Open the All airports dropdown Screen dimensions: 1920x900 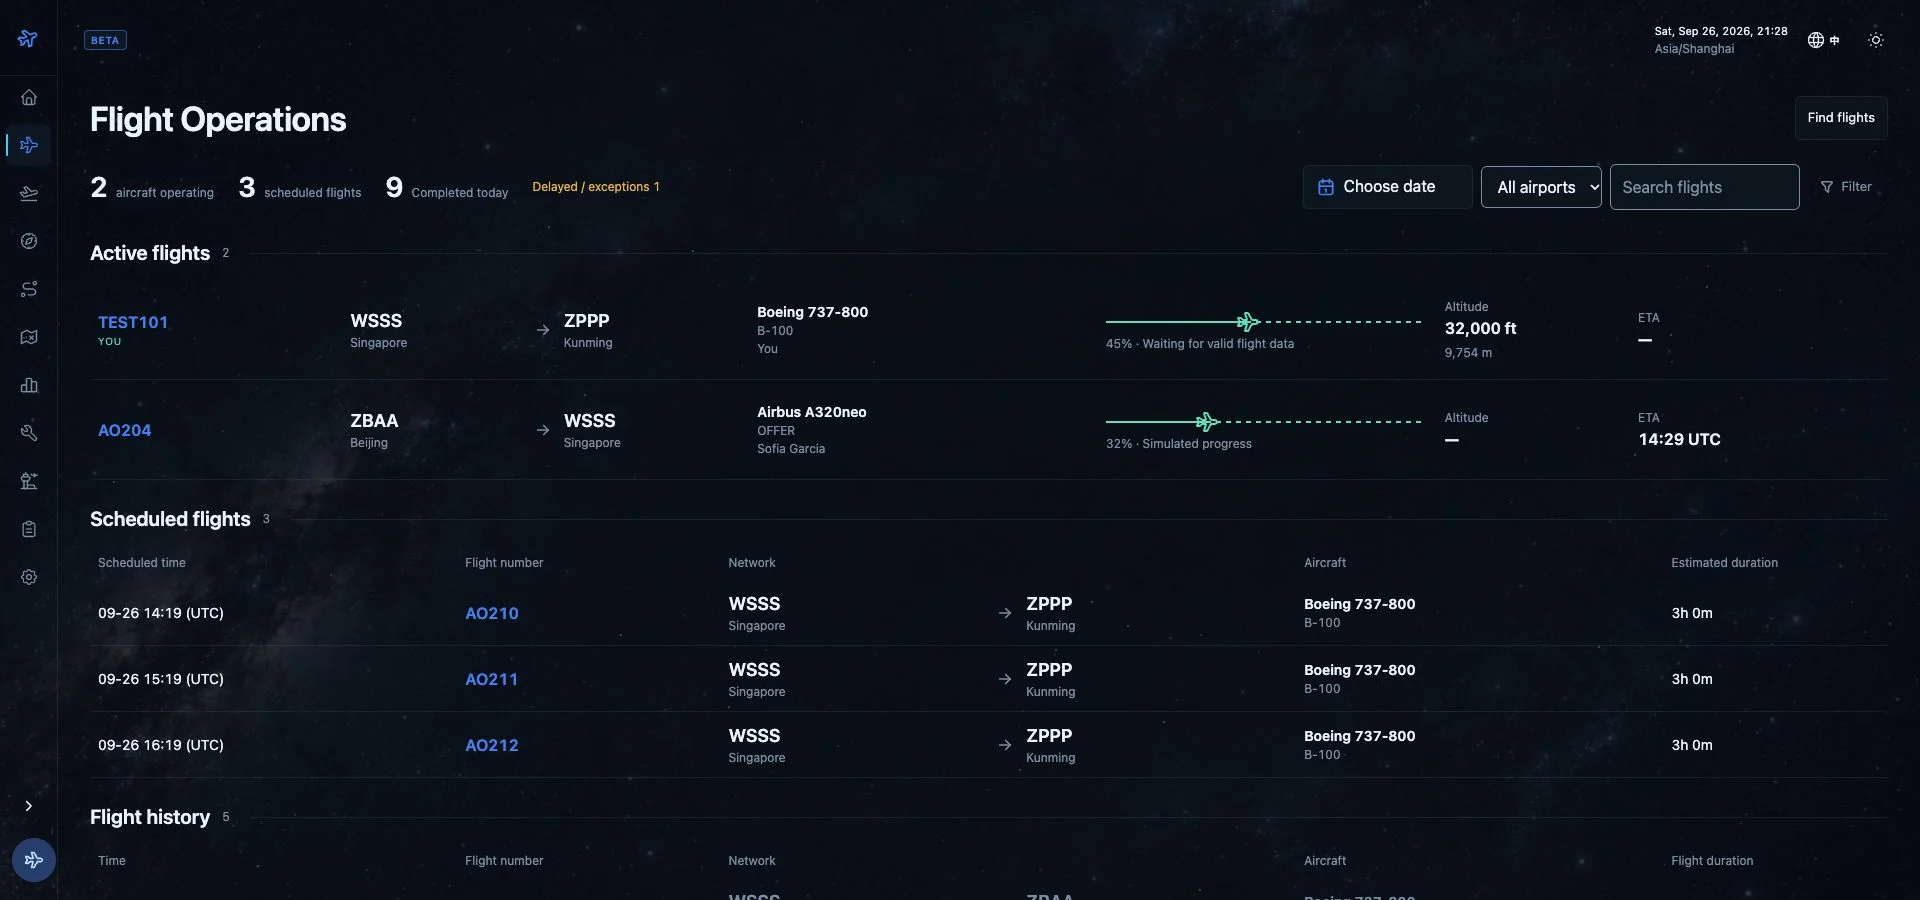1541,187
